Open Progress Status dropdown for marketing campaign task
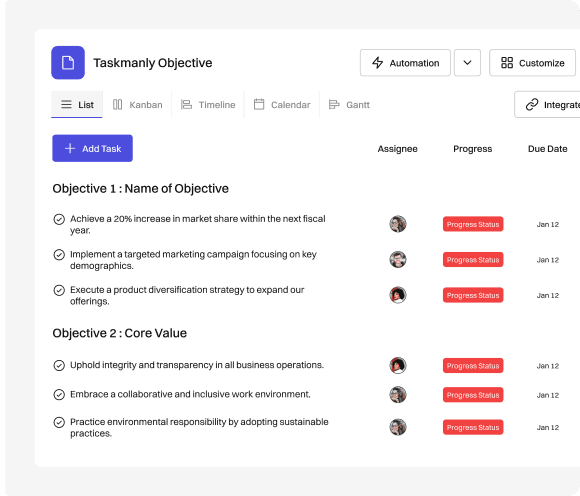Screen dimensions: 580x496 pyautogui.click(x=473, y=260)
